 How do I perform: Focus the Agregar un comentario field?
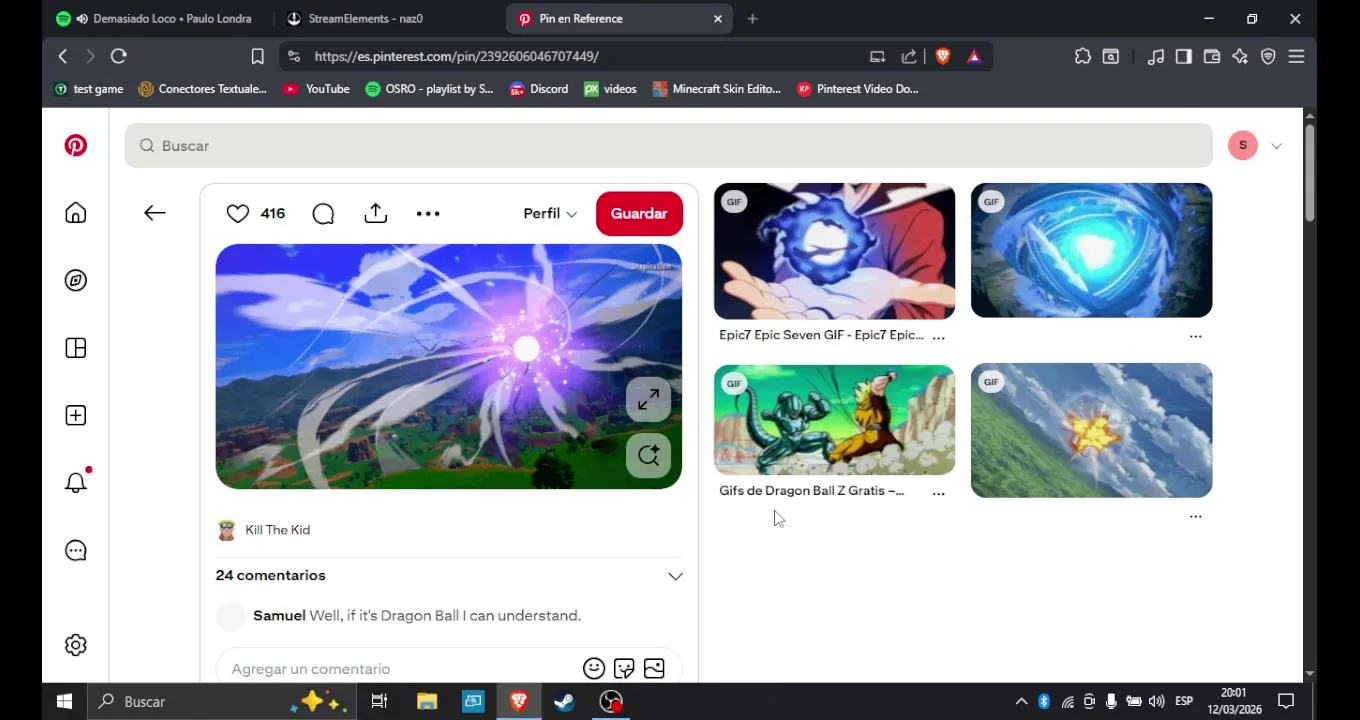point(400,669)
